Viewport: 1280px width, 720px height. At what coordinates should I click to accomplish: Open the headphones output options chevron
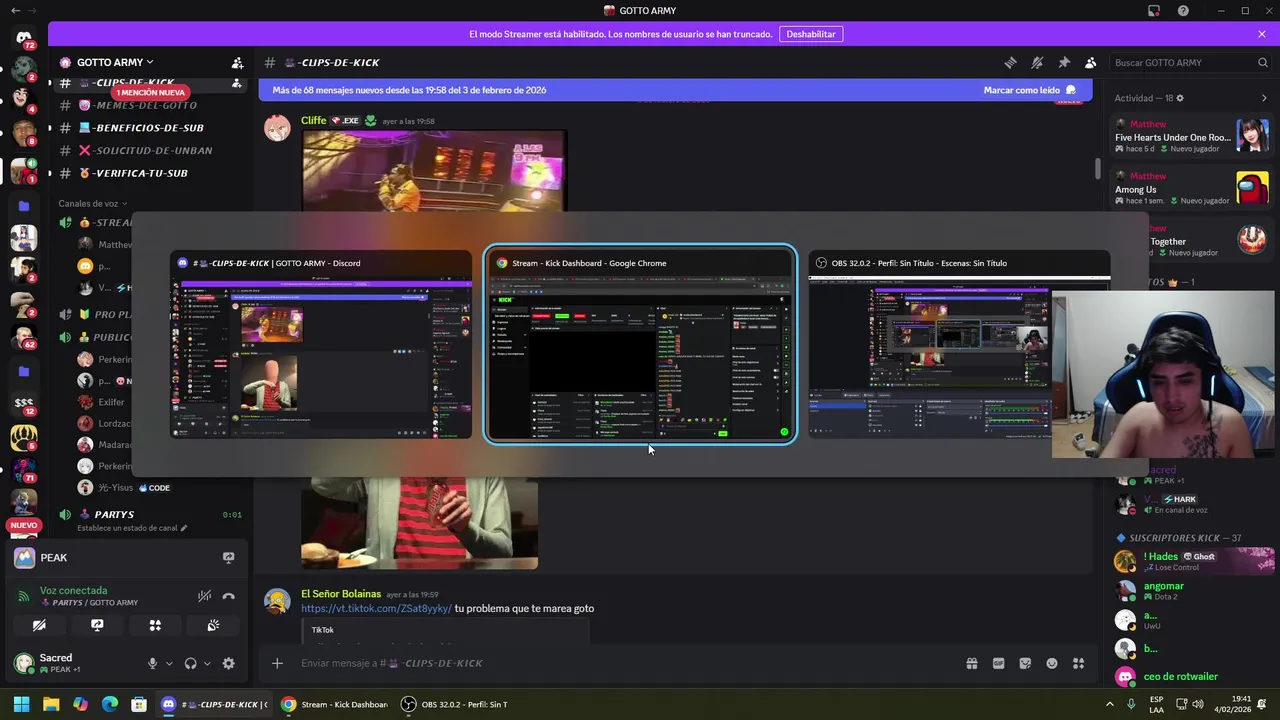pyautogui.click(x=207, y=663)
